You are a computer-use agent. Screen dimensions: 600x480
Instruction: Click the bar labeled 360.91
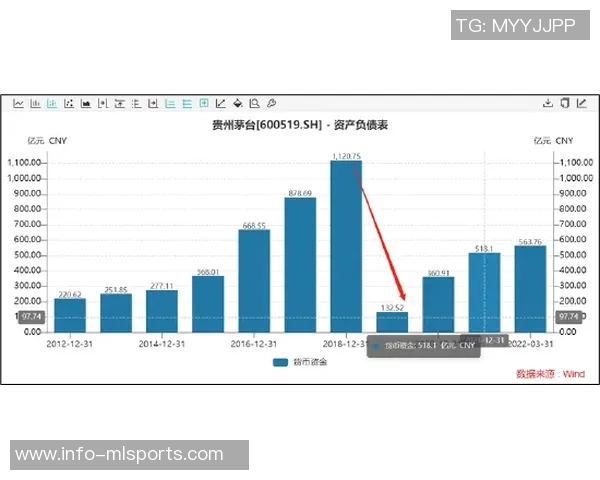click(x=439, y=305)
